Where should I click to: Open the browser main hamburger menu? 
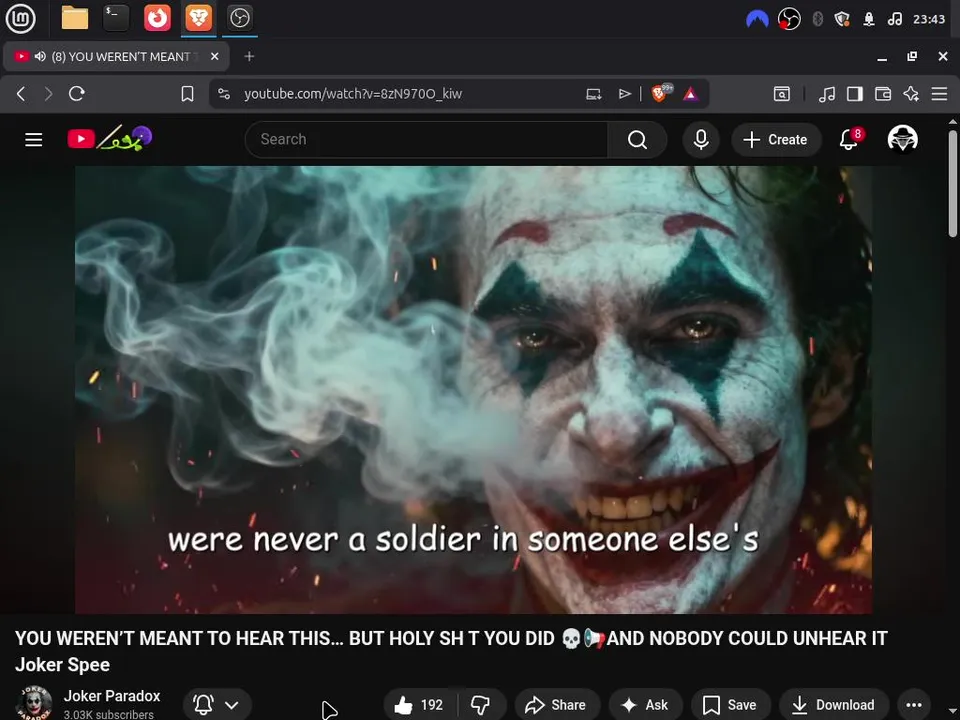tap(939, 94)
